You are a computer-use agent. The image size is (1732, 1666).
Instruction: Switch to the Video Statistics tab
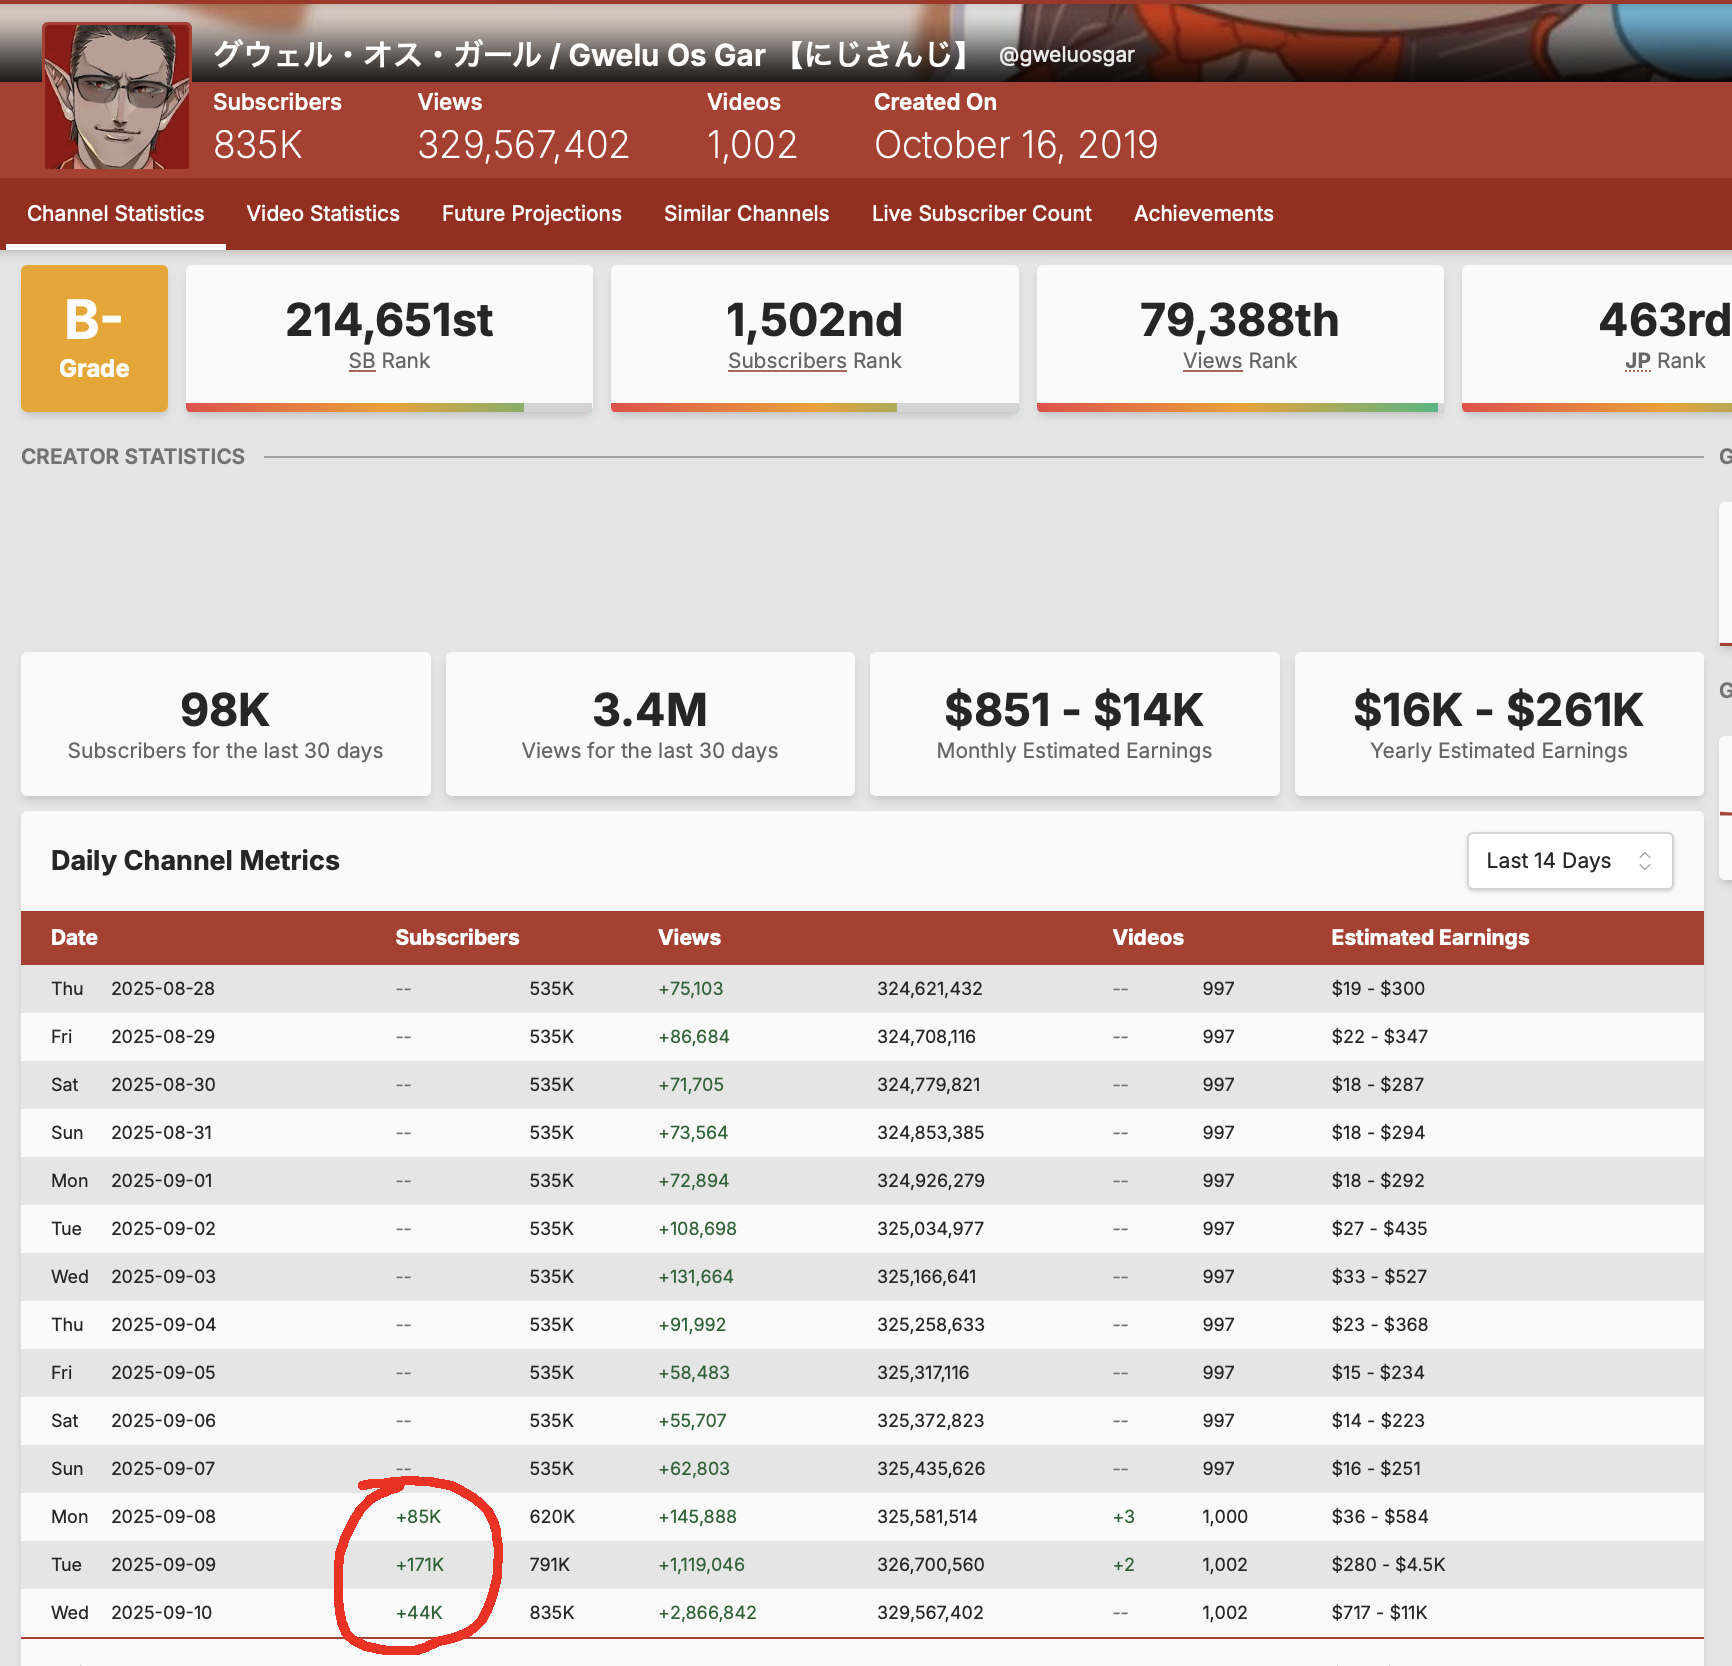[323, 214]
